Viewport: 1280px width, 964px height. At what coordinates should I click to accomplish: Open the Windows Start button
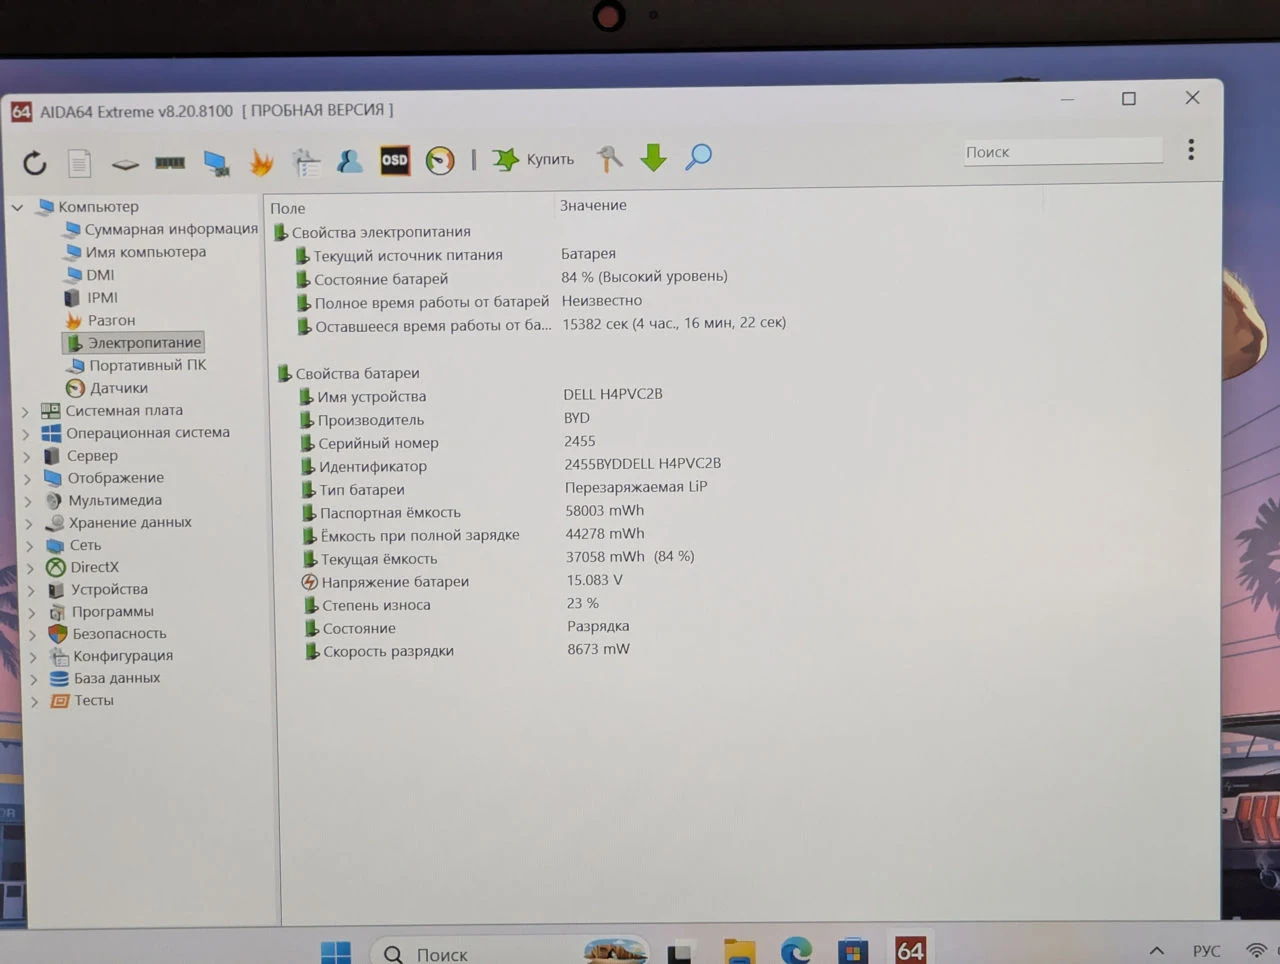[x=336, y=952]
